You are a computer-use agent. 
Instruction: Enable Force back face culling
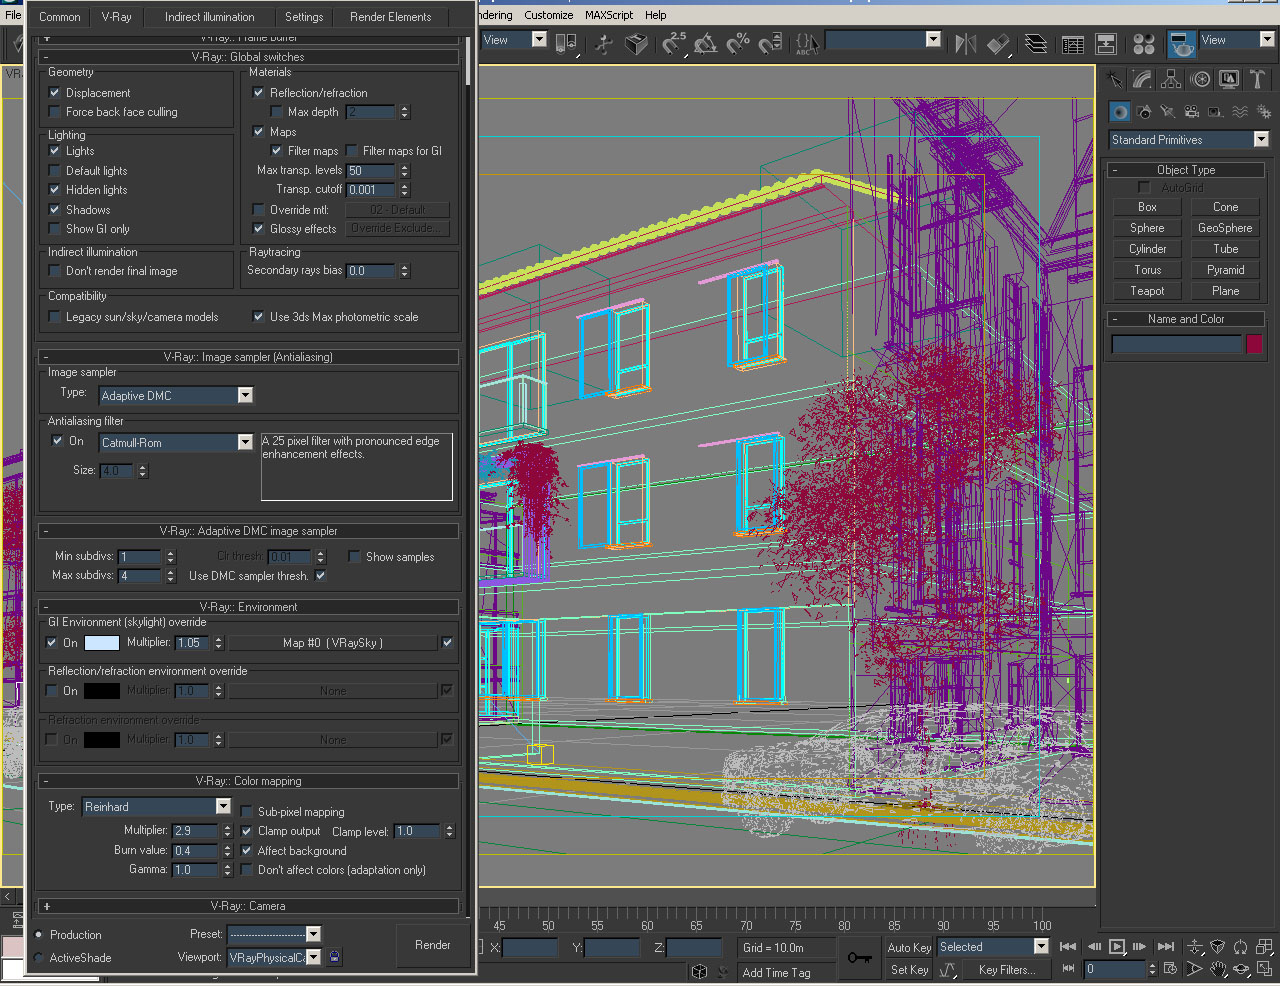[55, 112]
